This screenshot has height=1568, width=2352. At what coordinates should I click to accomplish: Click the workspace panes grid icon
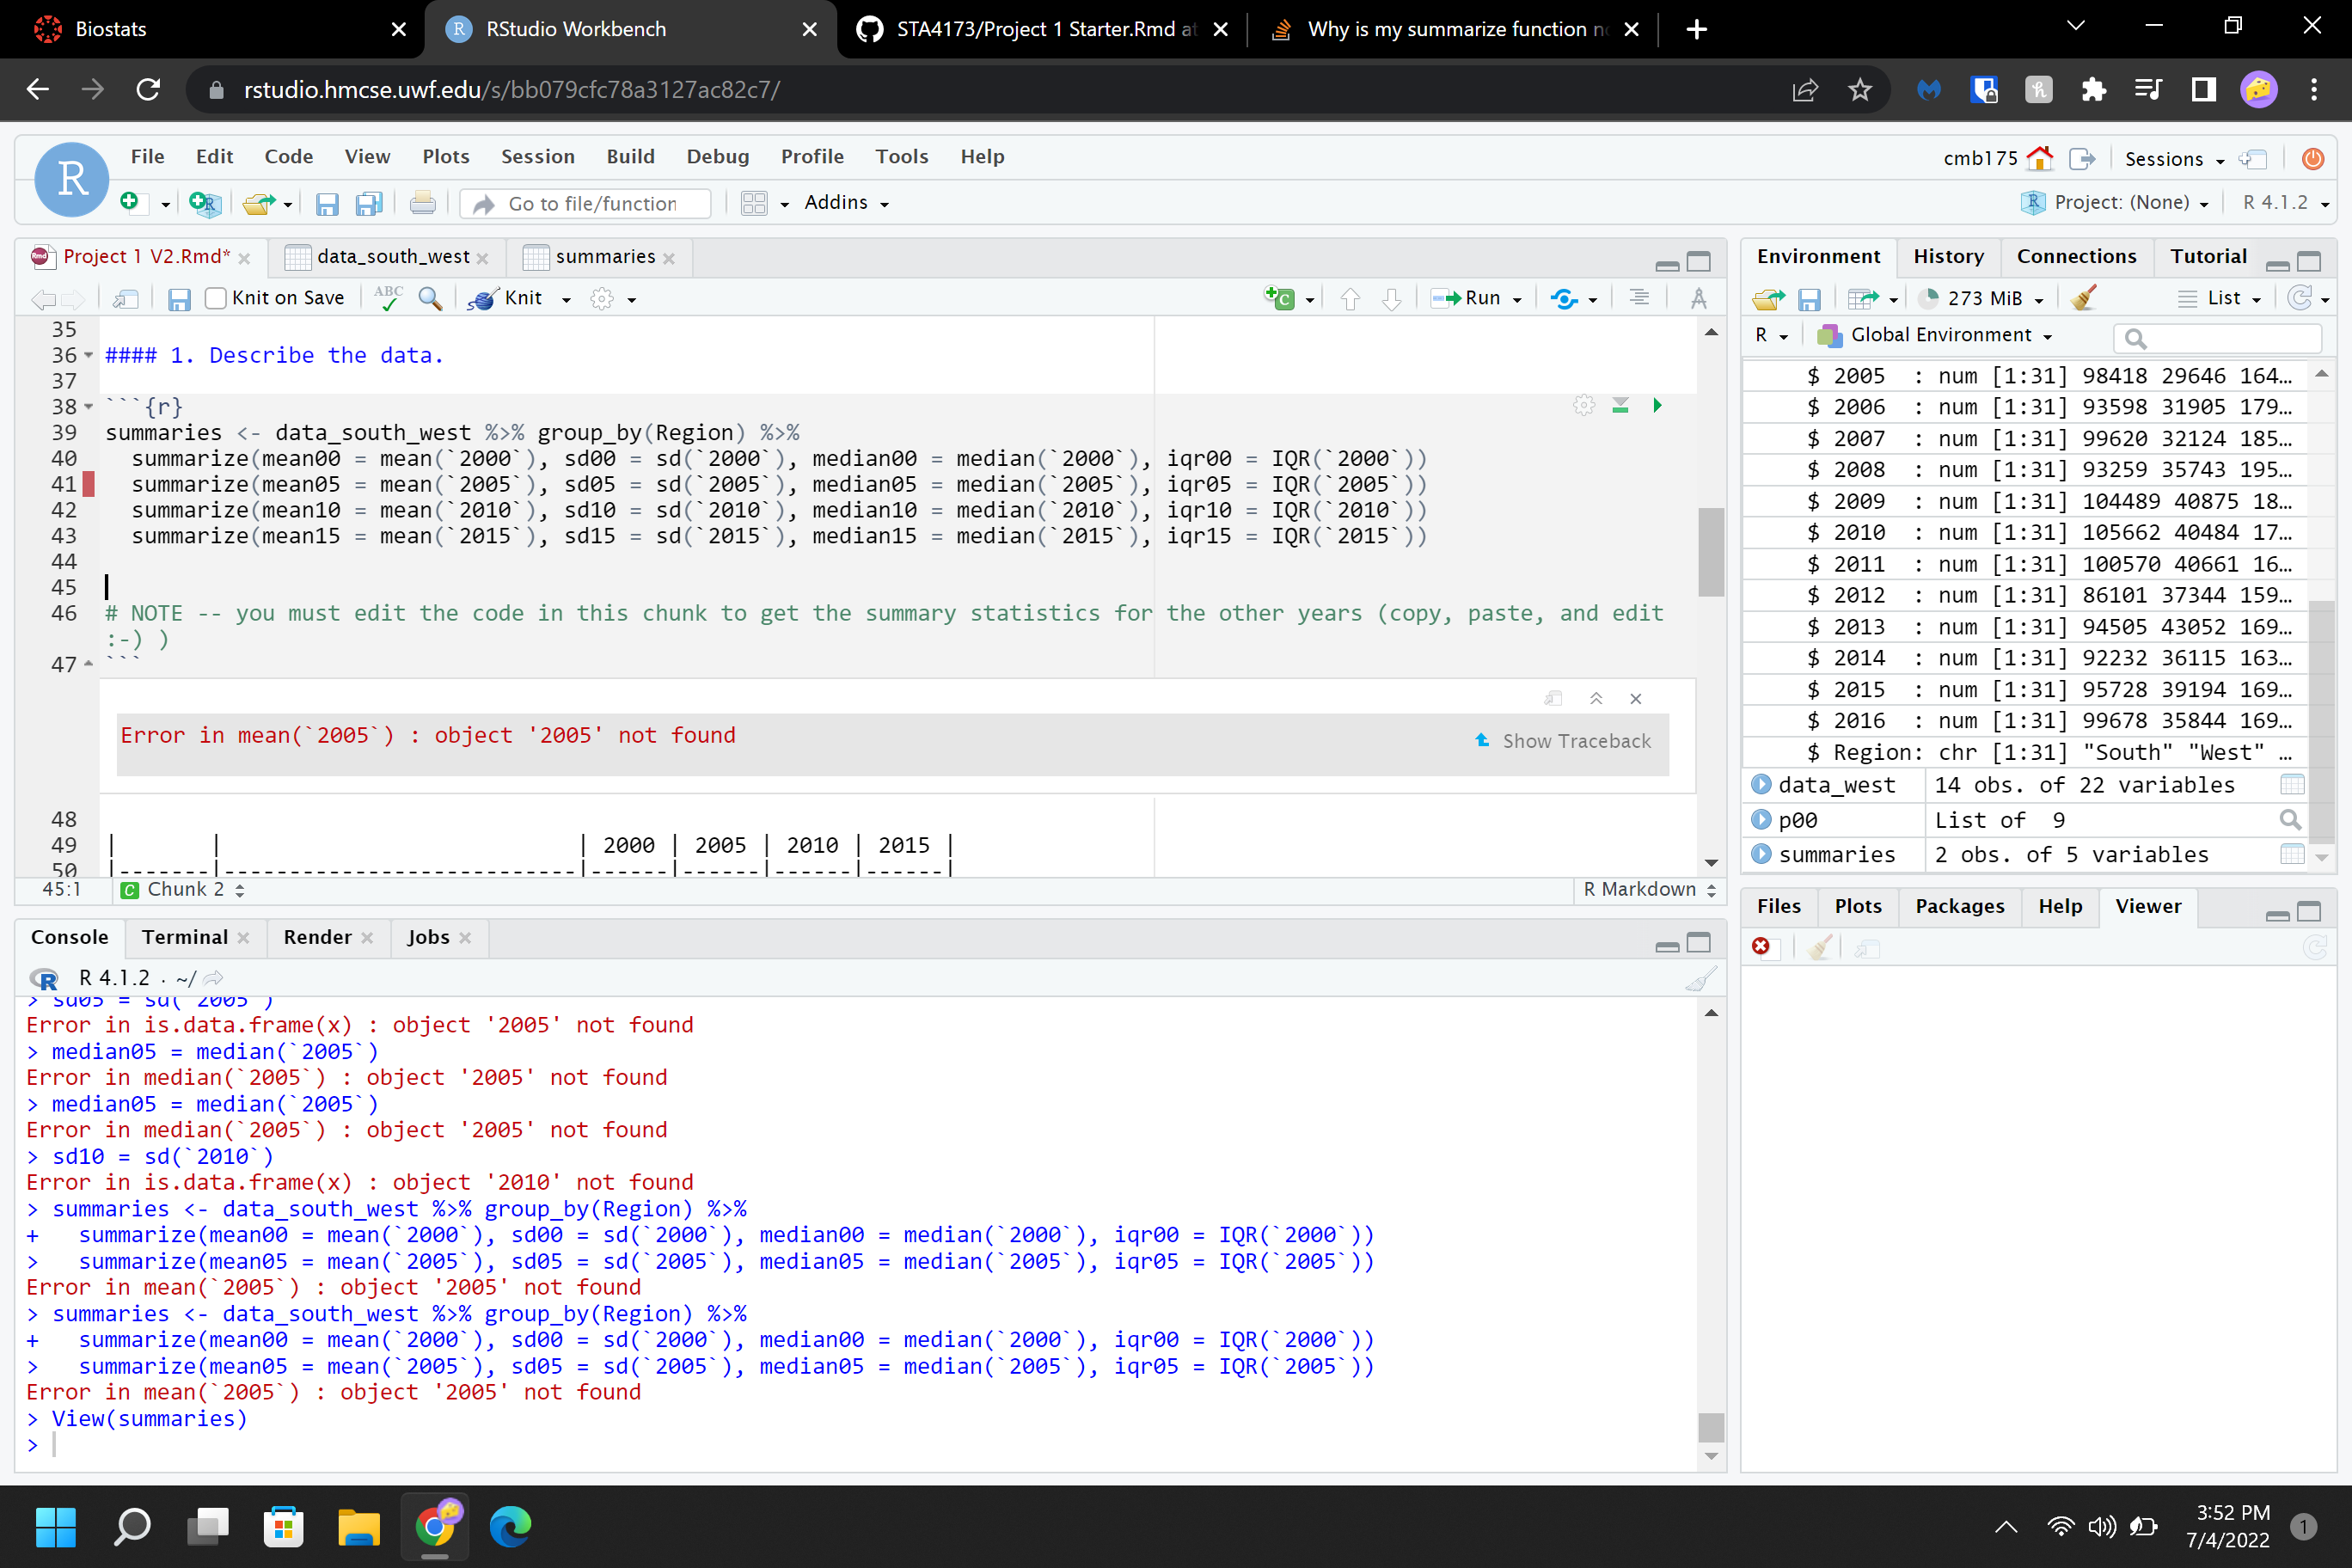[x=754, y=204]
